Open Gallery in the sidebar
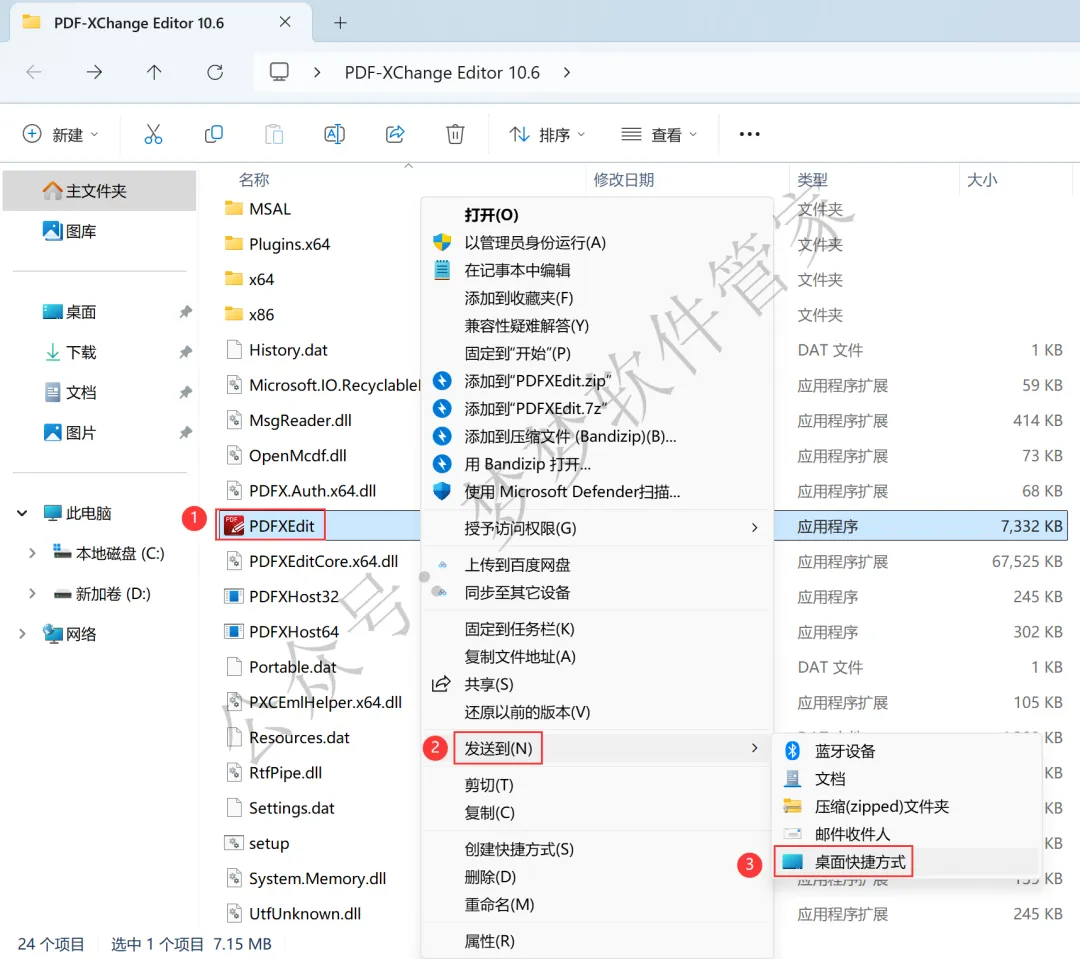 [70, 231]
